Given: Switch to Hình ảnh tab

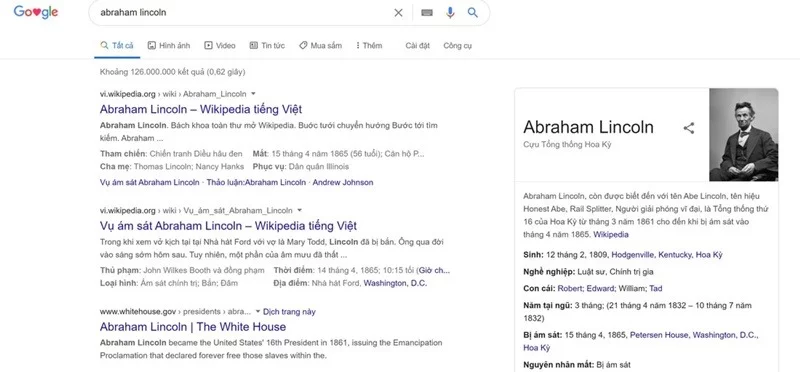Looking at the screenshot, I should tap(169, 45).
